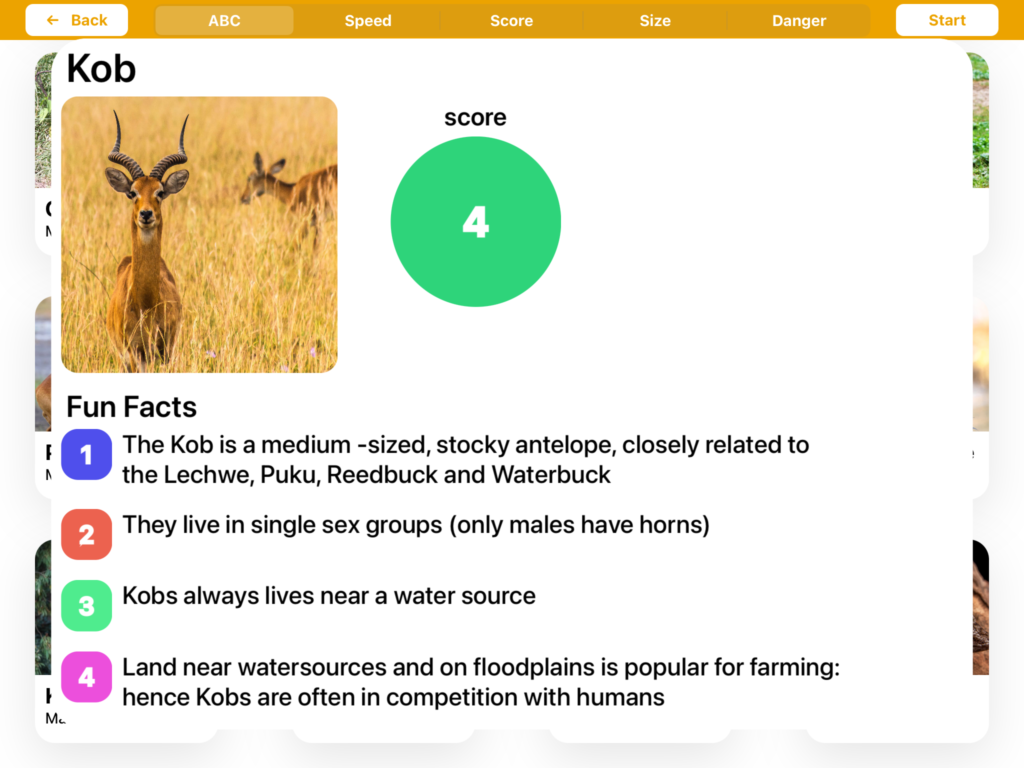This screenshot has height=768, width=1024.
Task: Click the Fun Facts heading
Action: [131, 407]
